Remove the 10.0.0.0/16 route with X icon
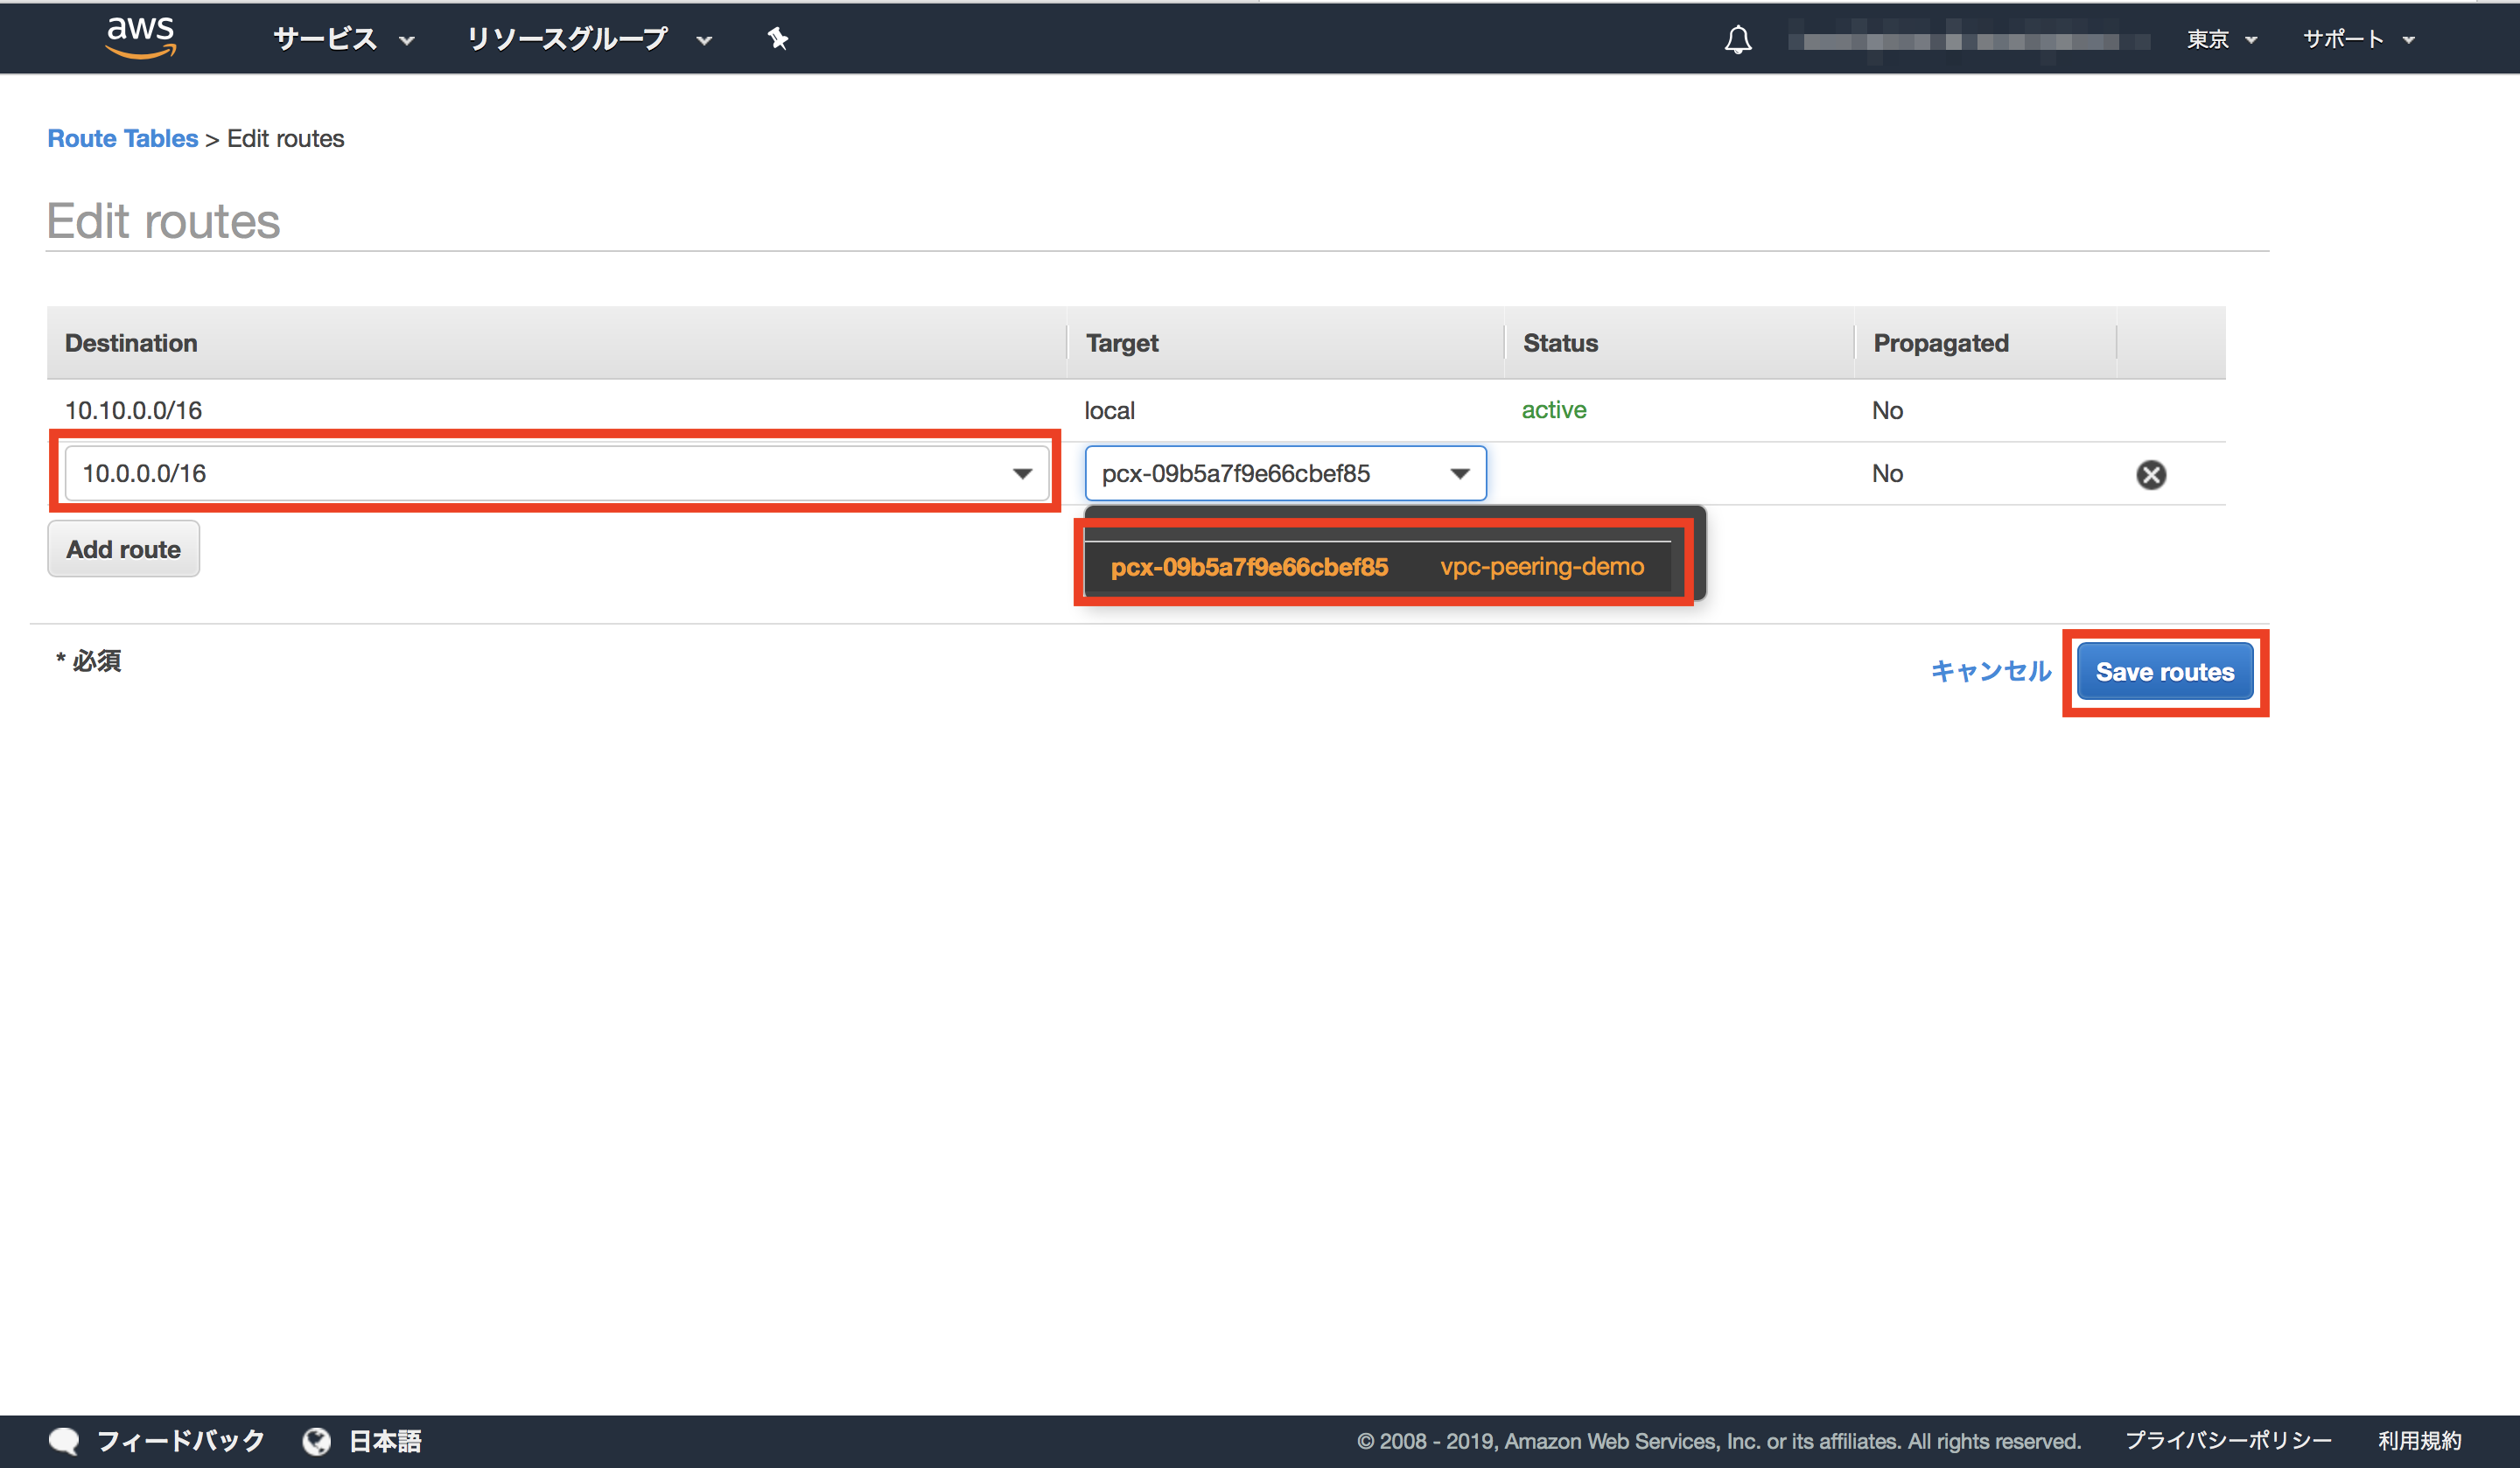 point(2151,474)
